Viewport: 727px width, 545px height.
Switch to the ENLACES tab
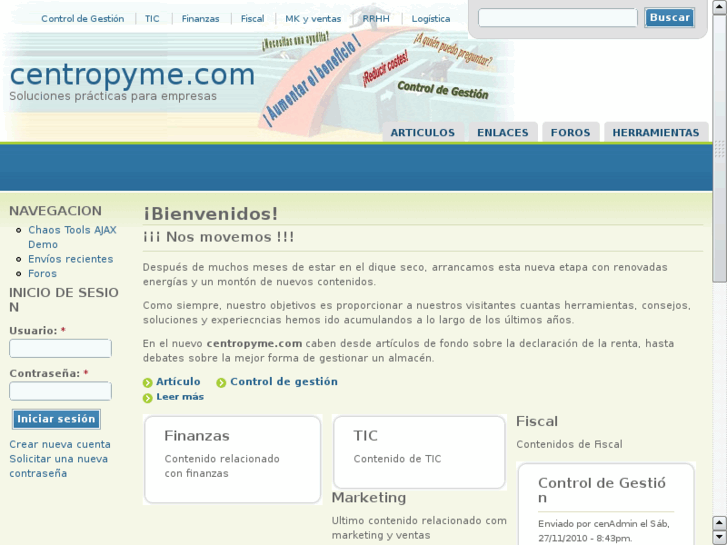503,133
